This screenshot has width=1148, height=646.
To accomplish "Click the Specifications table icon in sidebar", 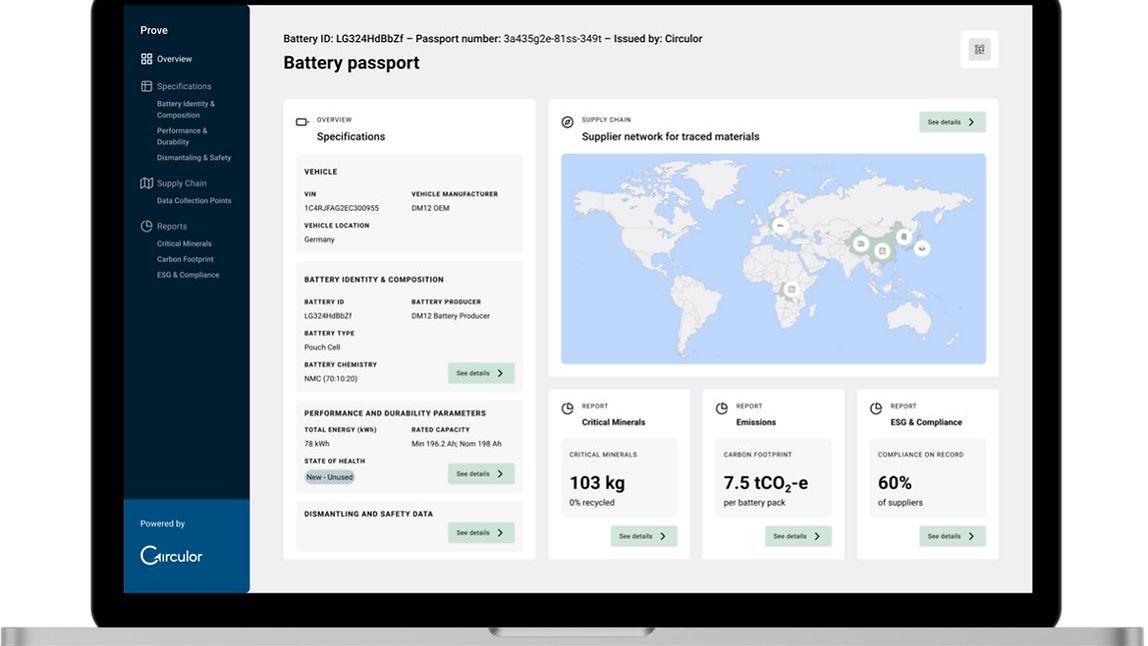I will (x=147, y=86).
